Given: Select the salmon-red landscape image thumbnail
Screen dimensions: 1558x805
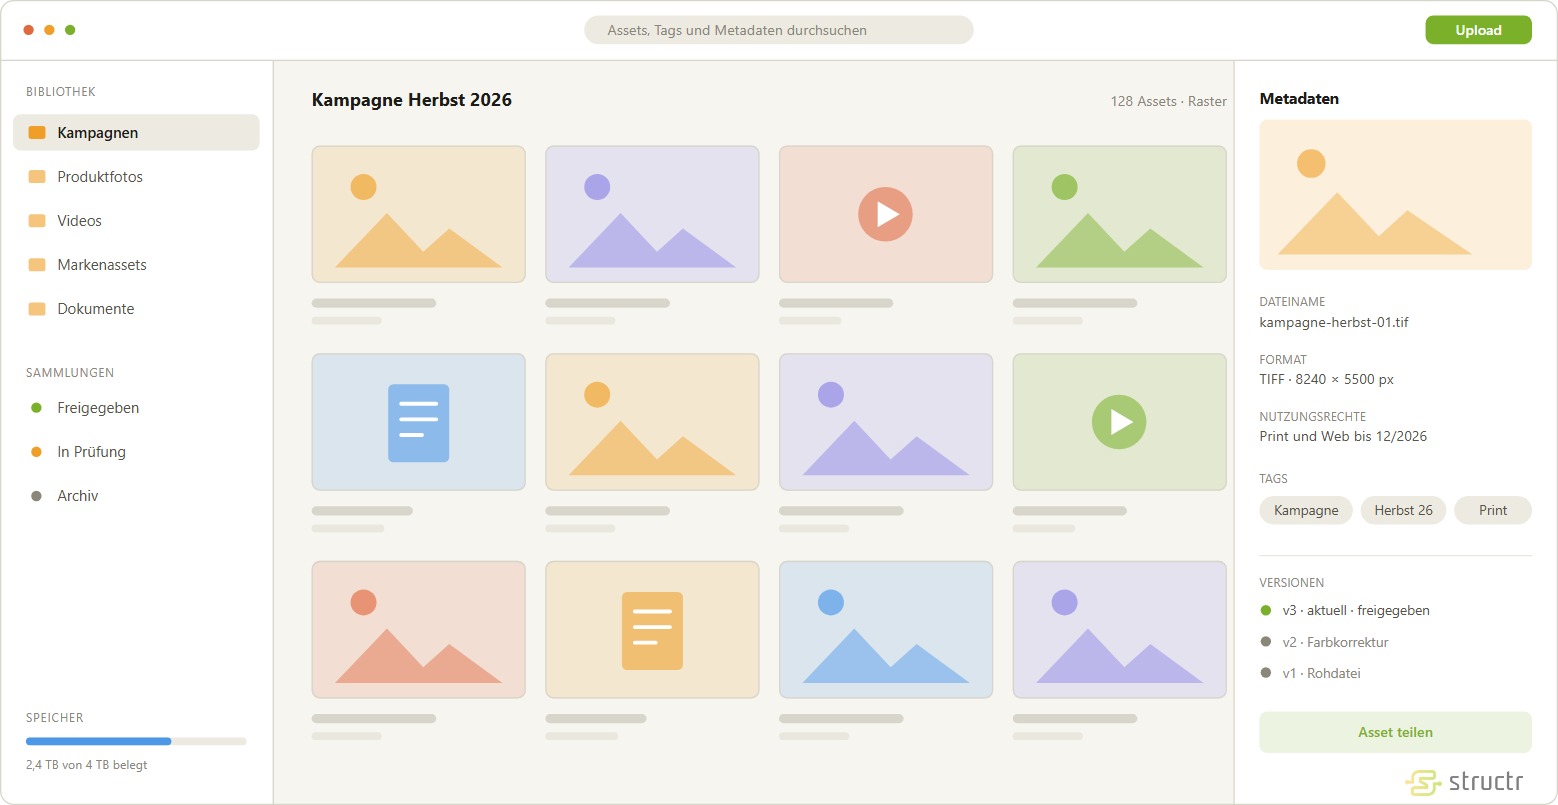Looking at the screenshot, I should pos(418,630).
